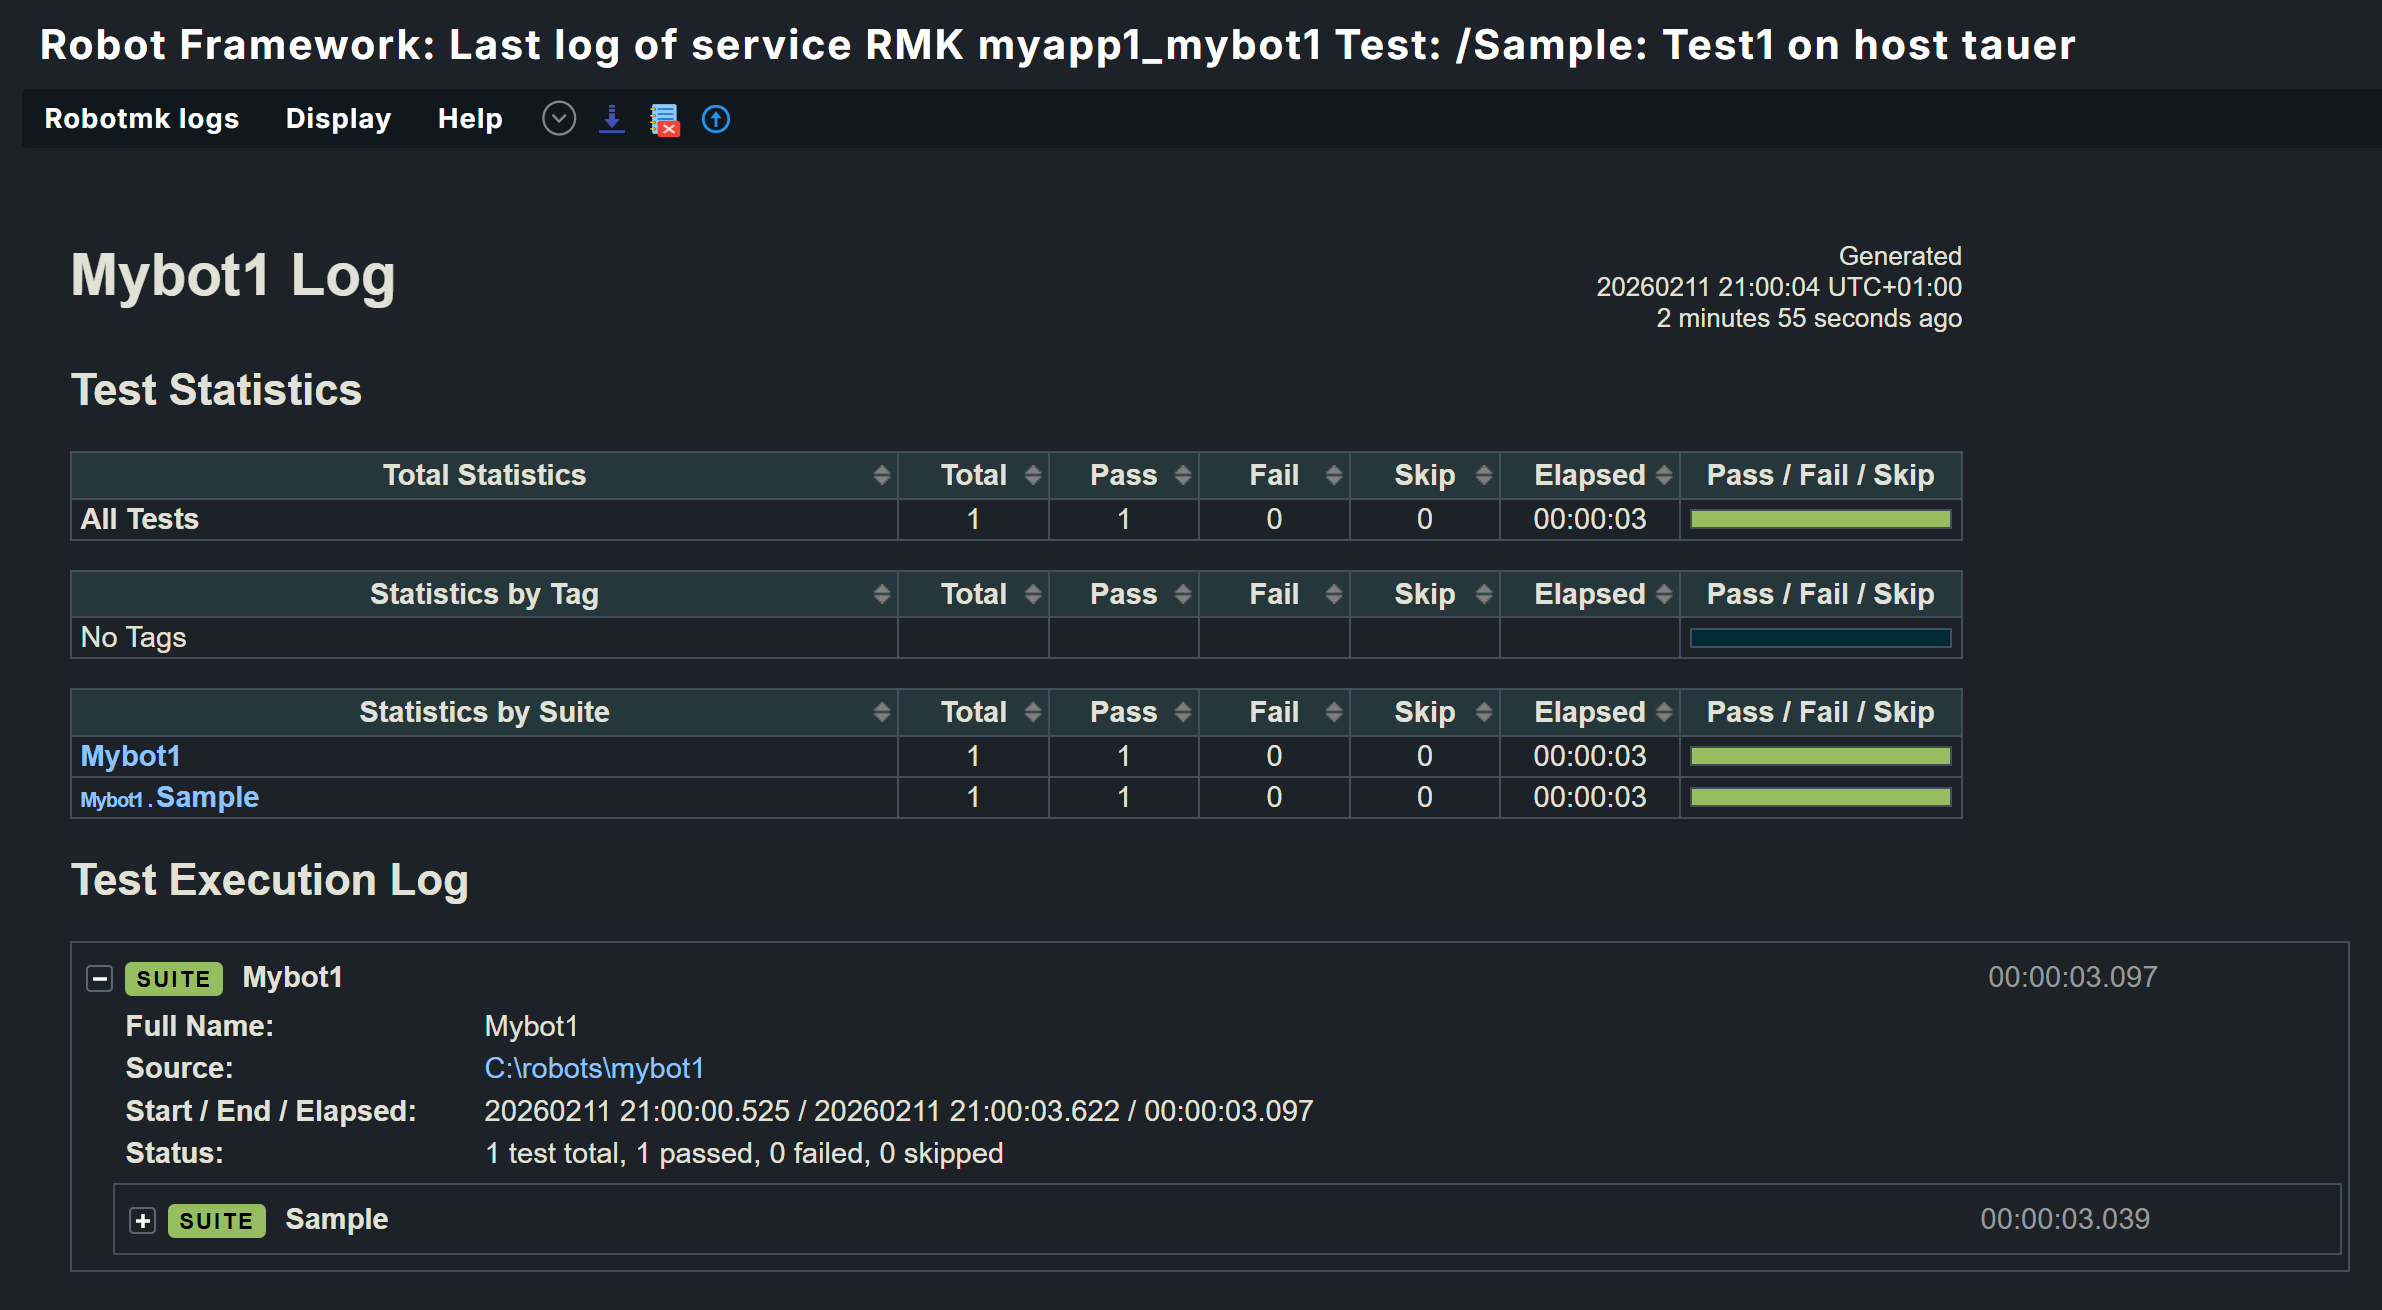
Task: Click the SUITE badge beside Mybot1
Action: tap(173, 978)
